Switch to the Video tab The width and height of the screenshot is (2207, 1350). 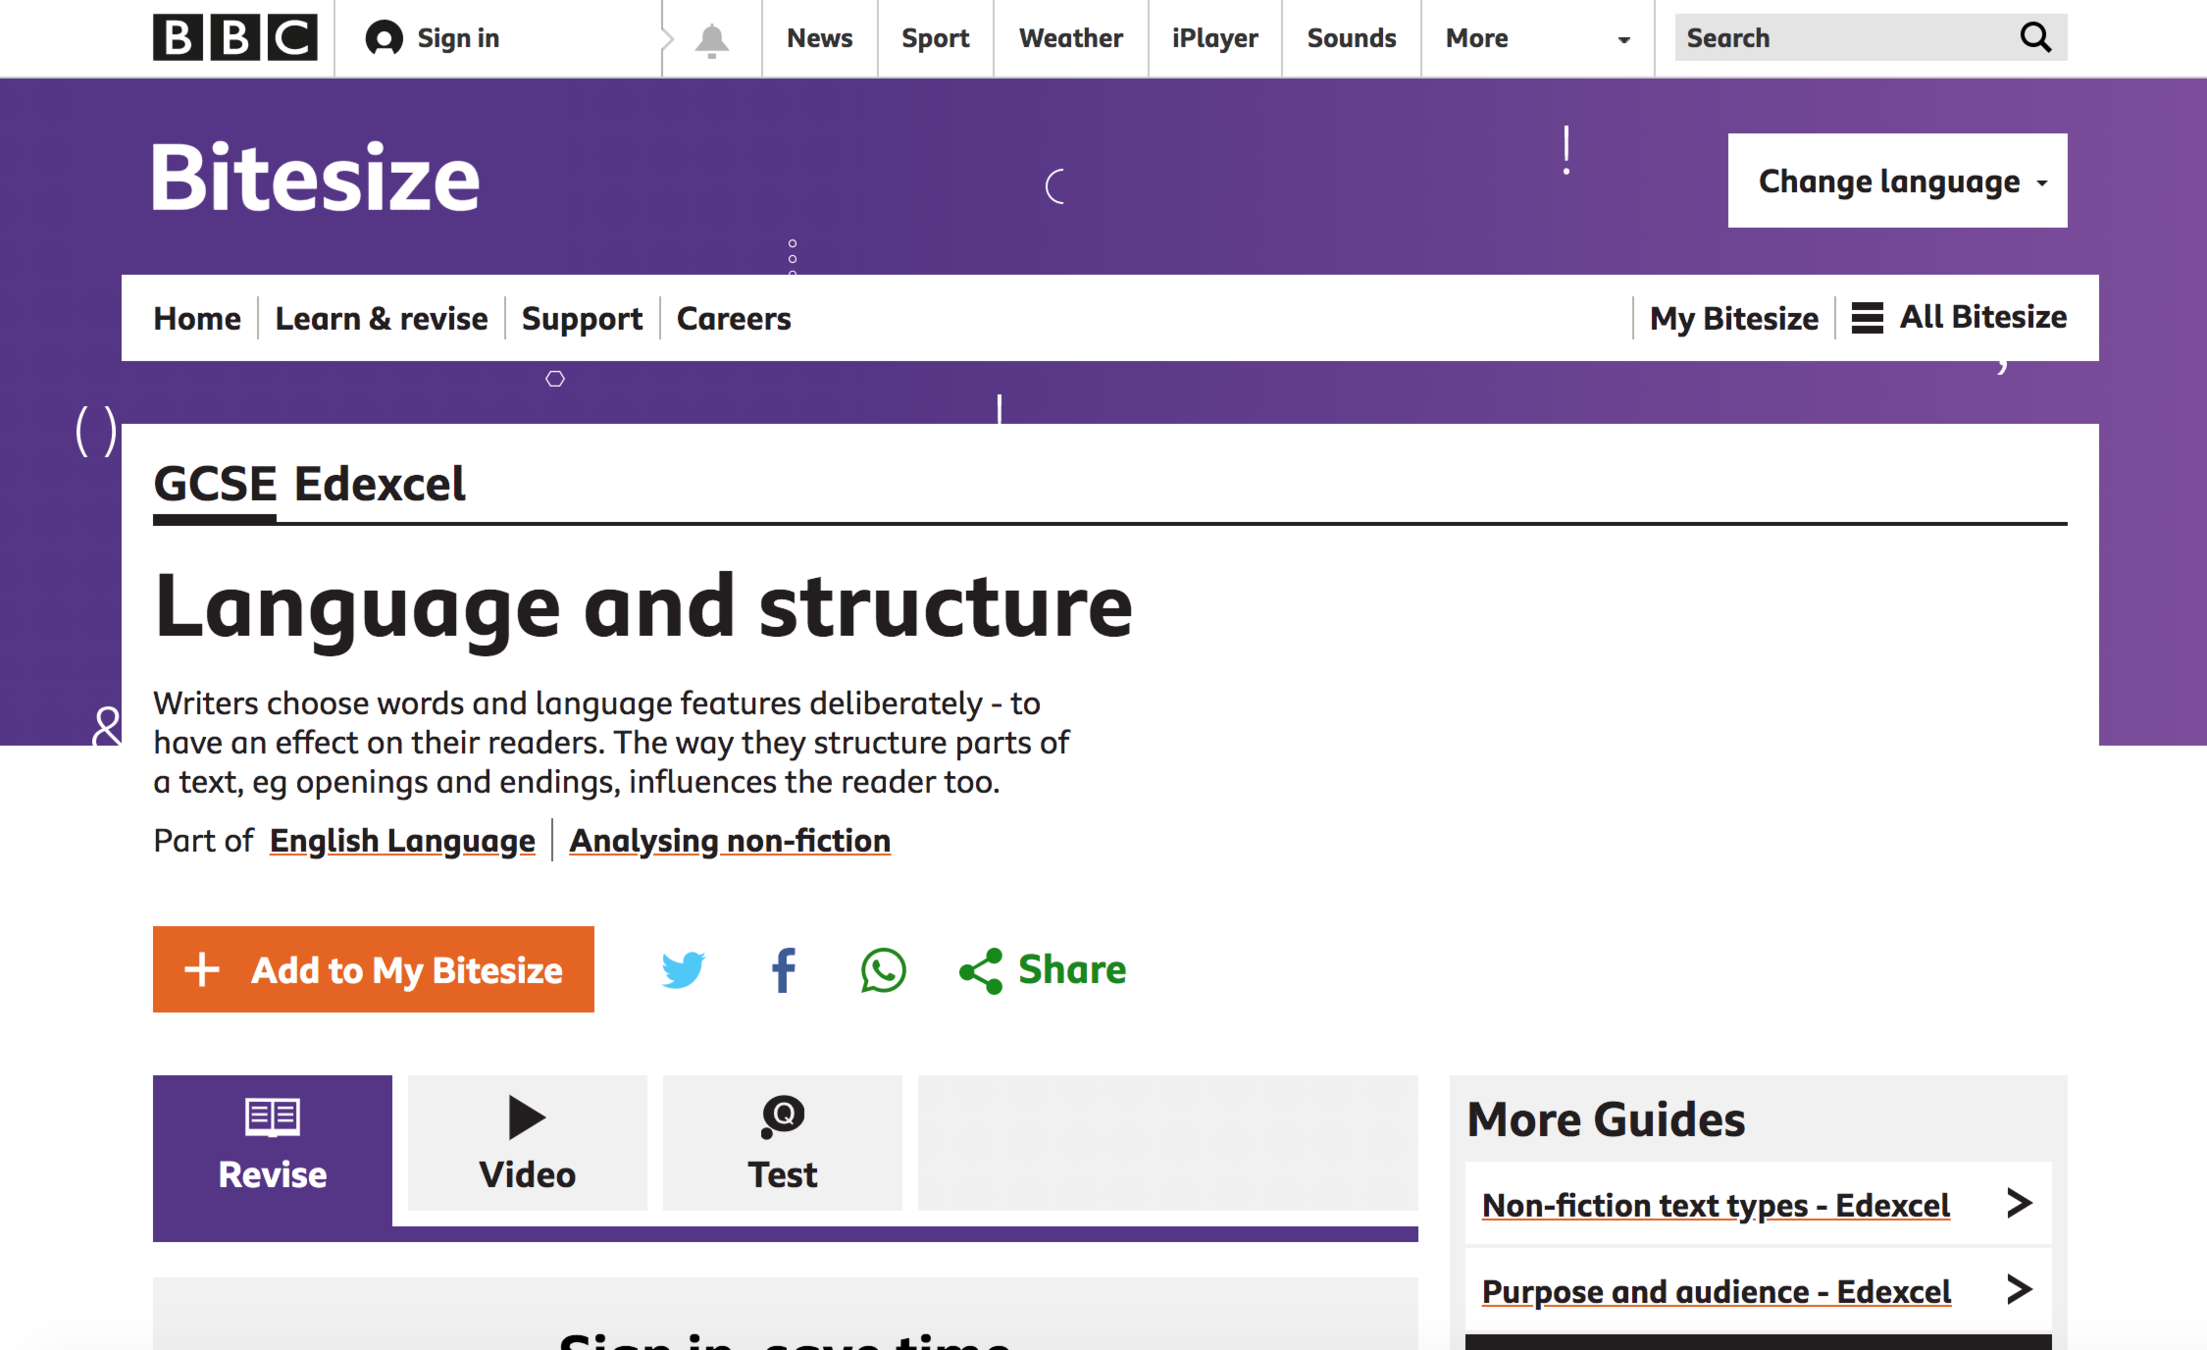[x=526, y=1143]
